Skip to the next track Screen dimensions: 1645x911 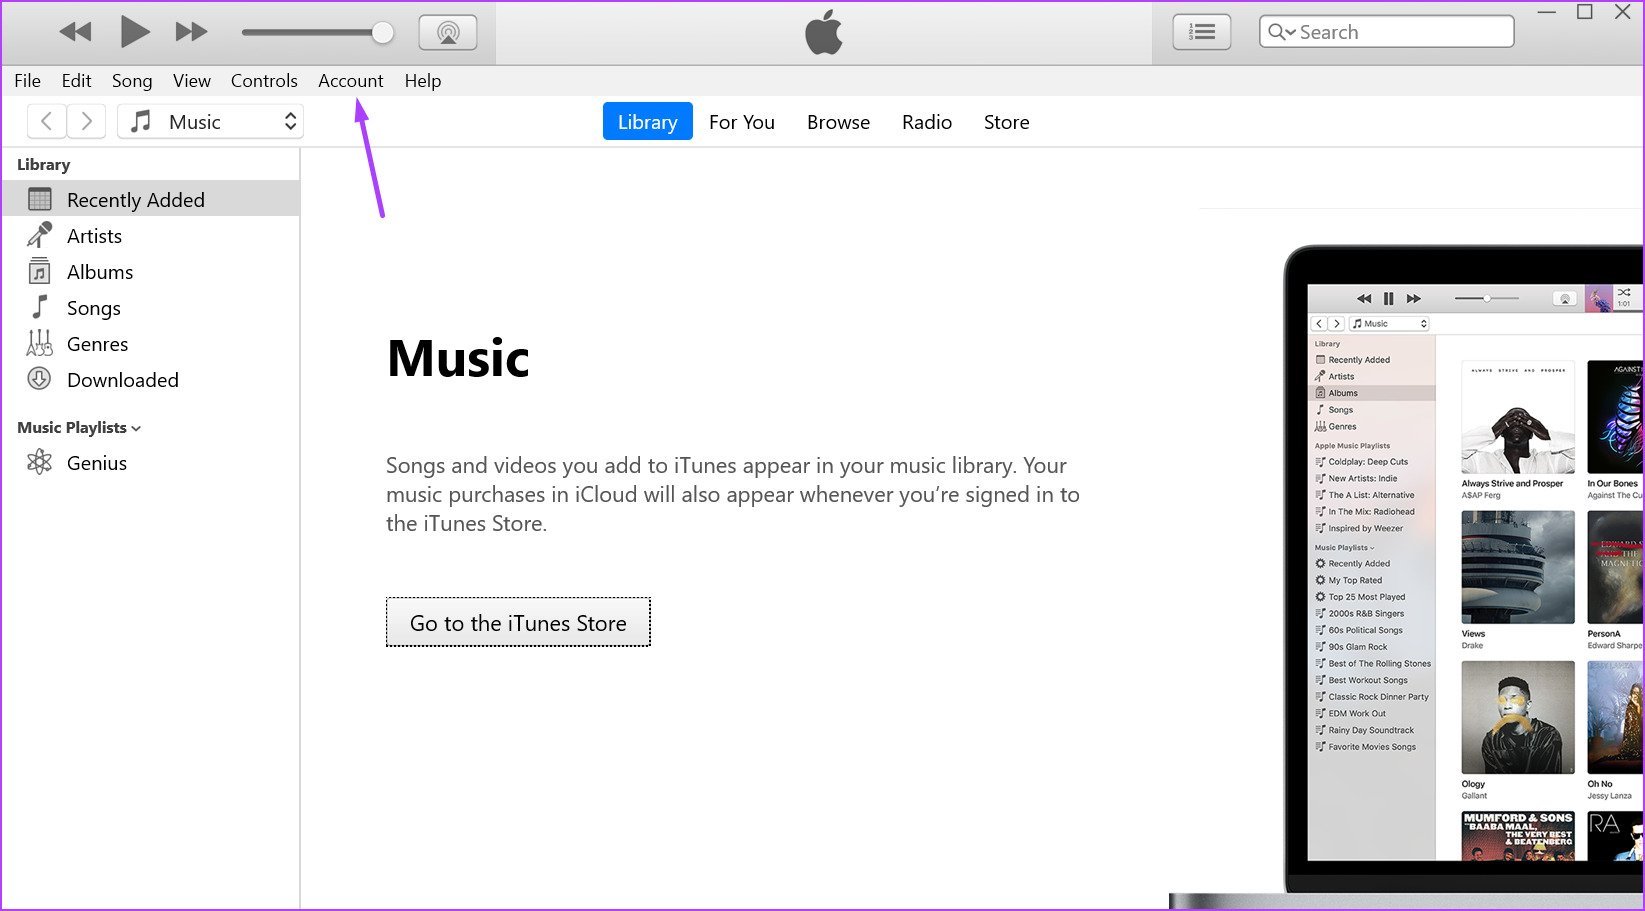[191, 32]
